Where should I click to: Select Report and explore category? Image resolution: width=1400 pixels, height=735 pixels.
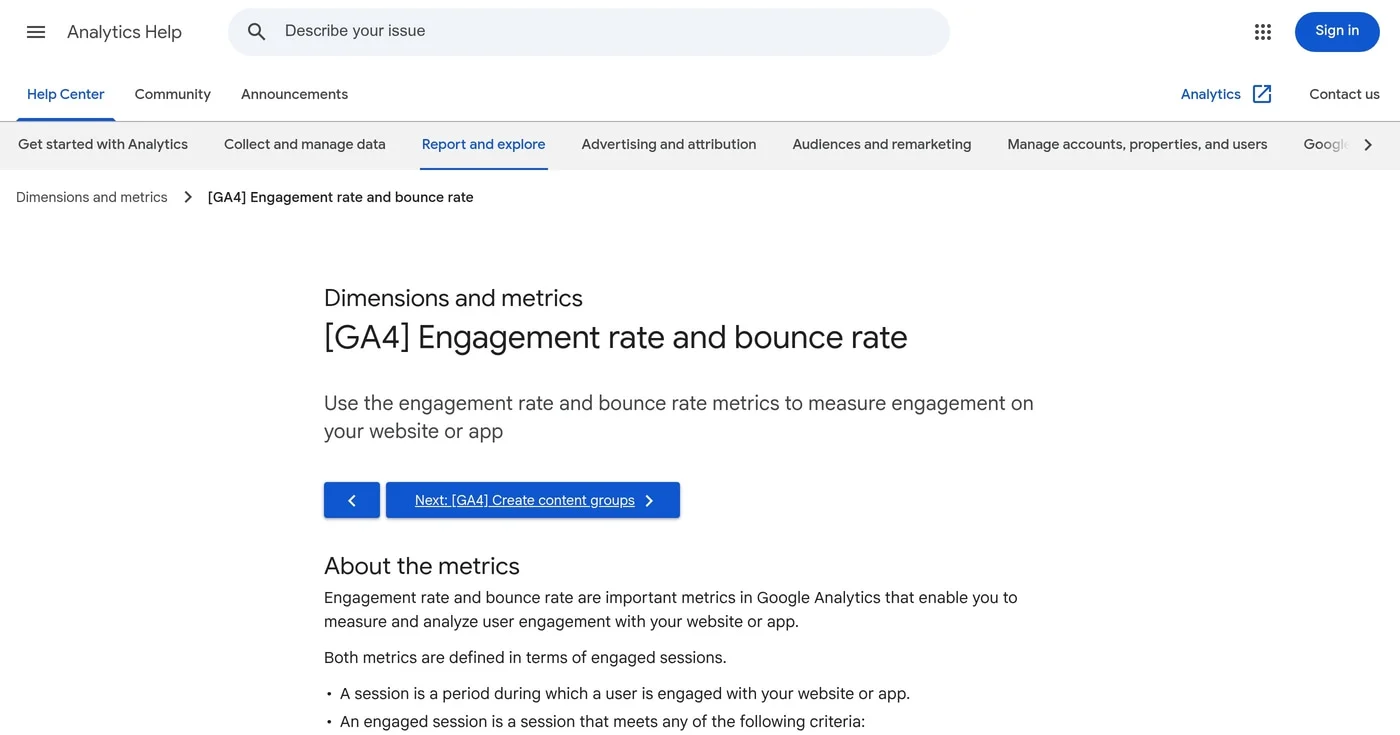pos(484,144)
